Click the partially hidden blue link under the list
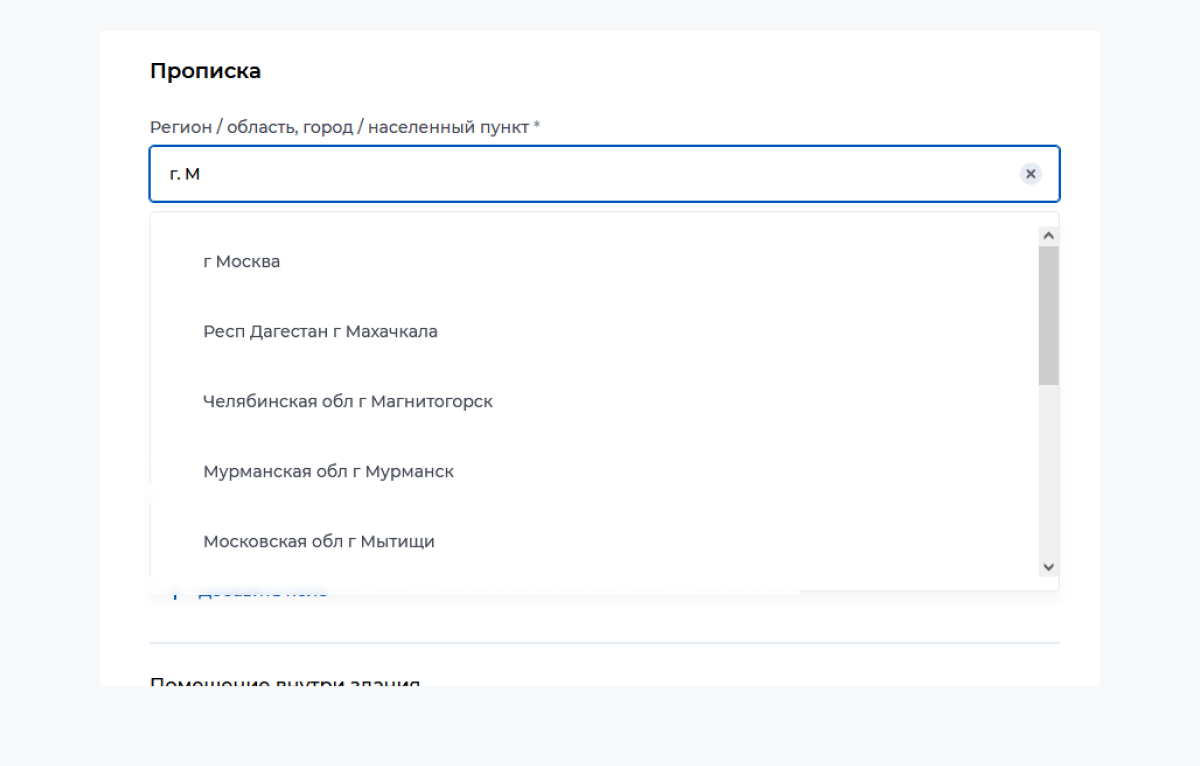The width and height of the screenshot is (1200, 766). [262, 593]
